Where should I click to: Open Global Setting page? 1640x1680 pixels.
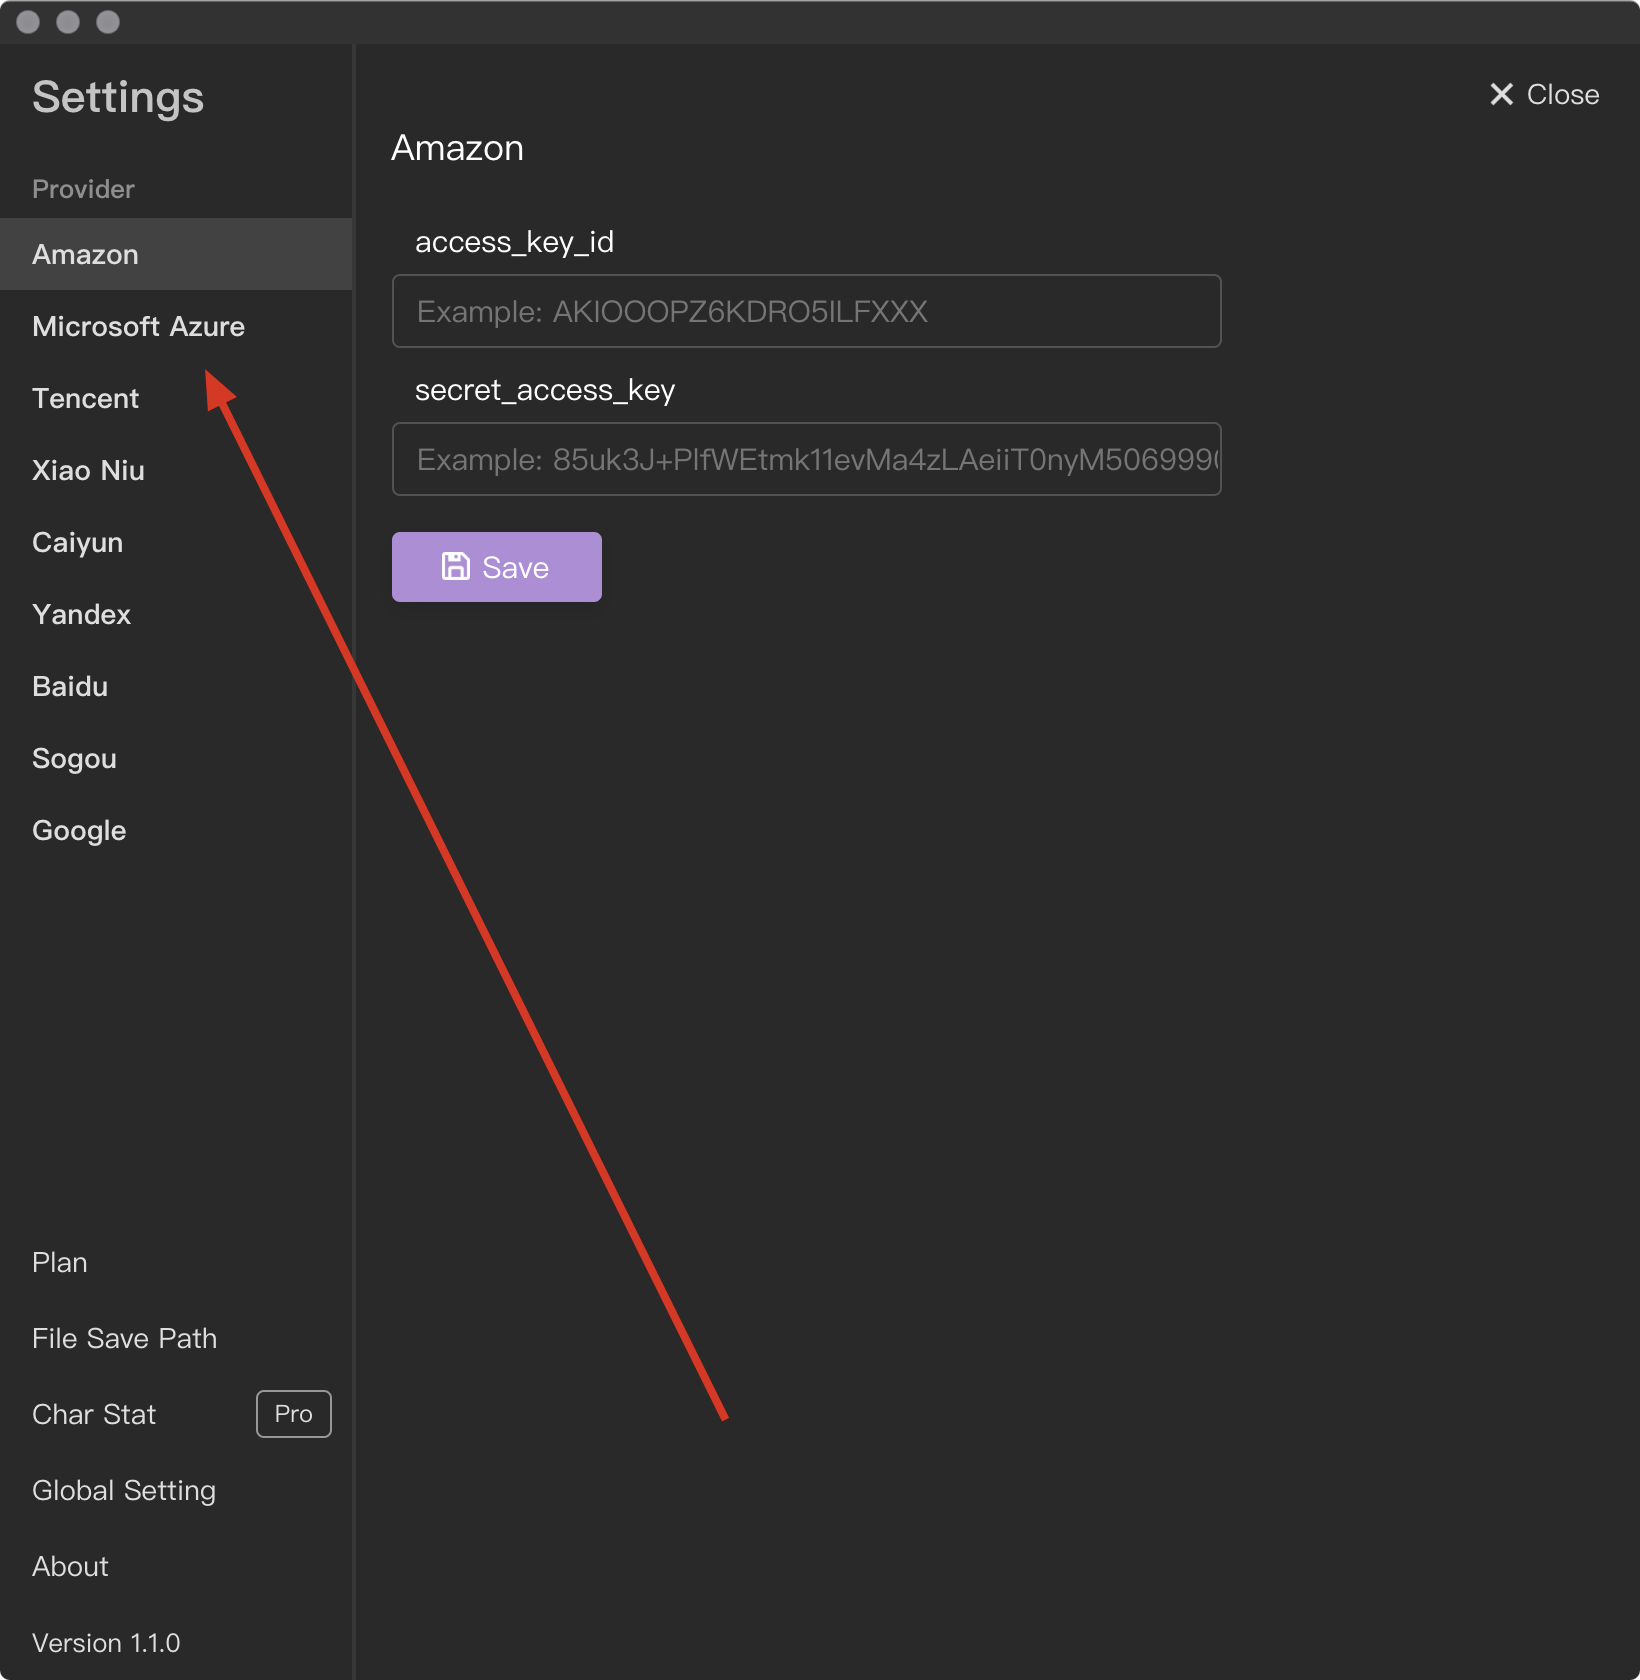pos(124,1491)
